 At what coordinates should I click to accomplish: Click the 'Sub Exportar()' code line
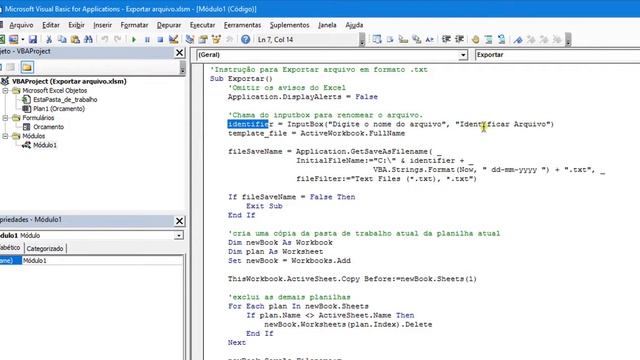(241, 79)
